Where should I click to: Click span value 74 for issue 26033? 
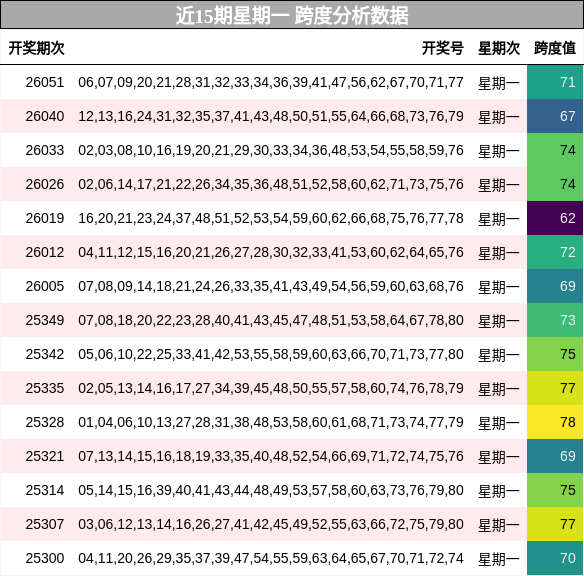coord(555,150)
